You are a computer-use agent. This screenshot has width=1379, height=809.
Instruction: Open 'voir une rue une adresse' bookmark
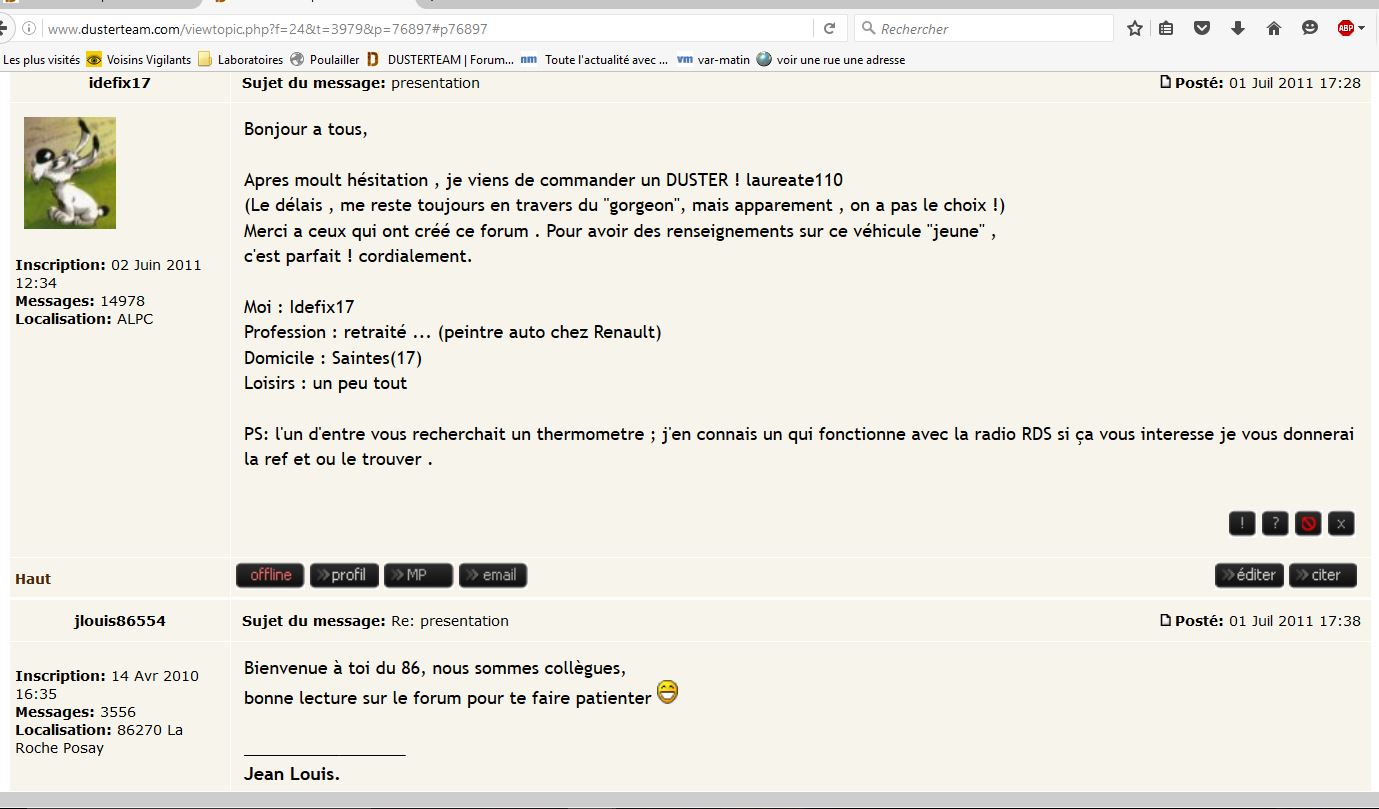click(x=831, y=60)
